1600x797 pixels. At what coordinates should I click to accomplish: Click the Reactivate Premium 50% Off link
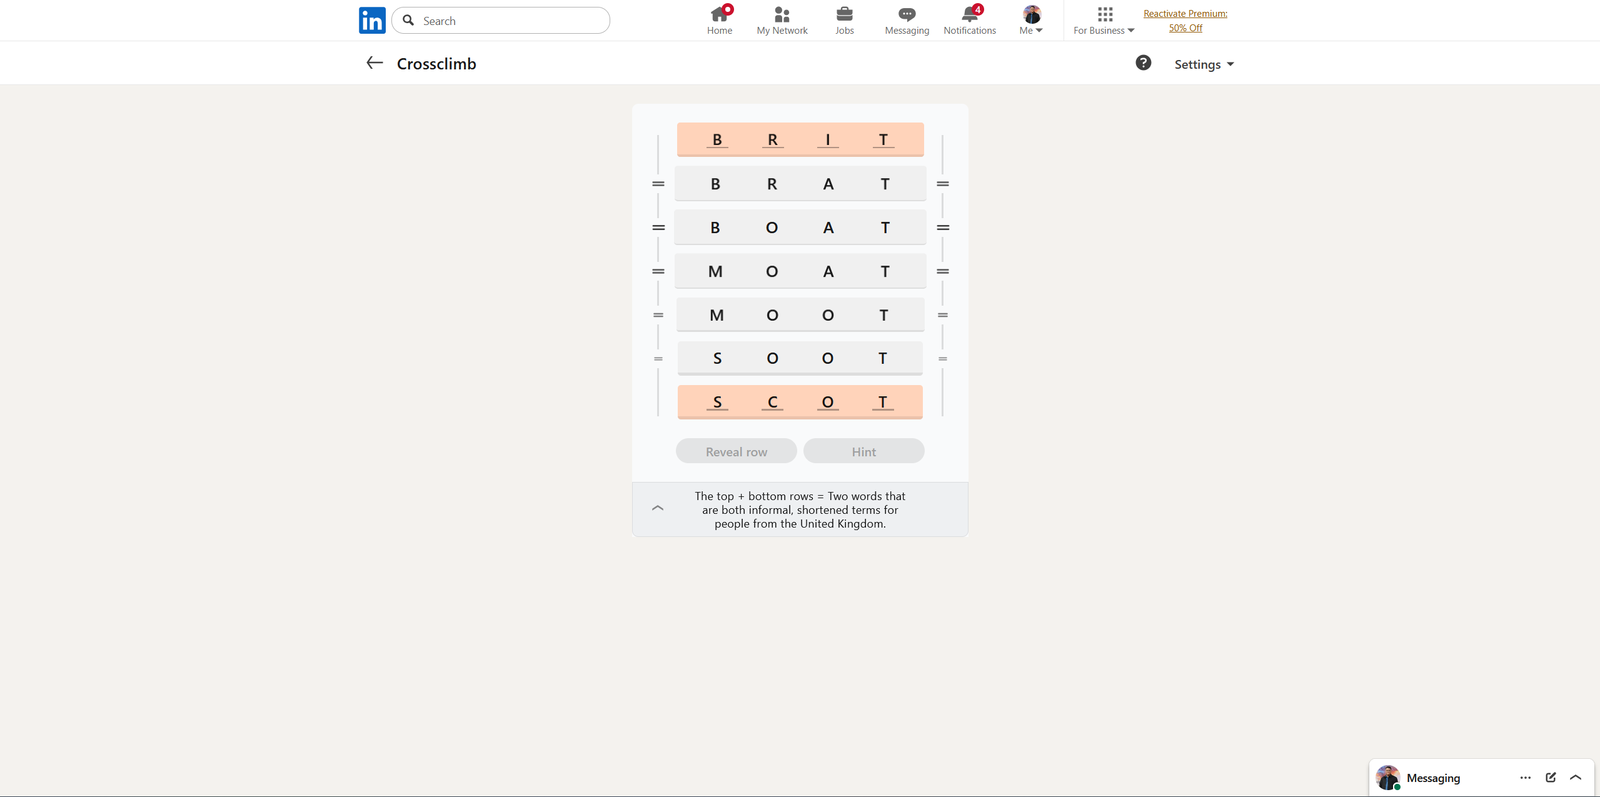pos(1185,21)
